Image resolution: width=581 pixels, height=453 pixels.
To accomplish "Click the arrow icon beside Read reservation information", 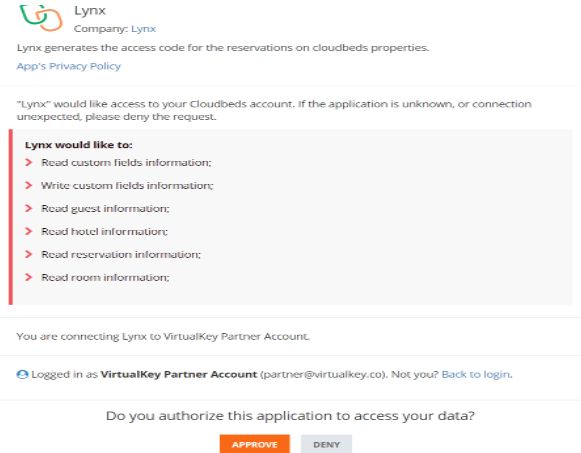I will pyautogui.click(x=29, y=254).
